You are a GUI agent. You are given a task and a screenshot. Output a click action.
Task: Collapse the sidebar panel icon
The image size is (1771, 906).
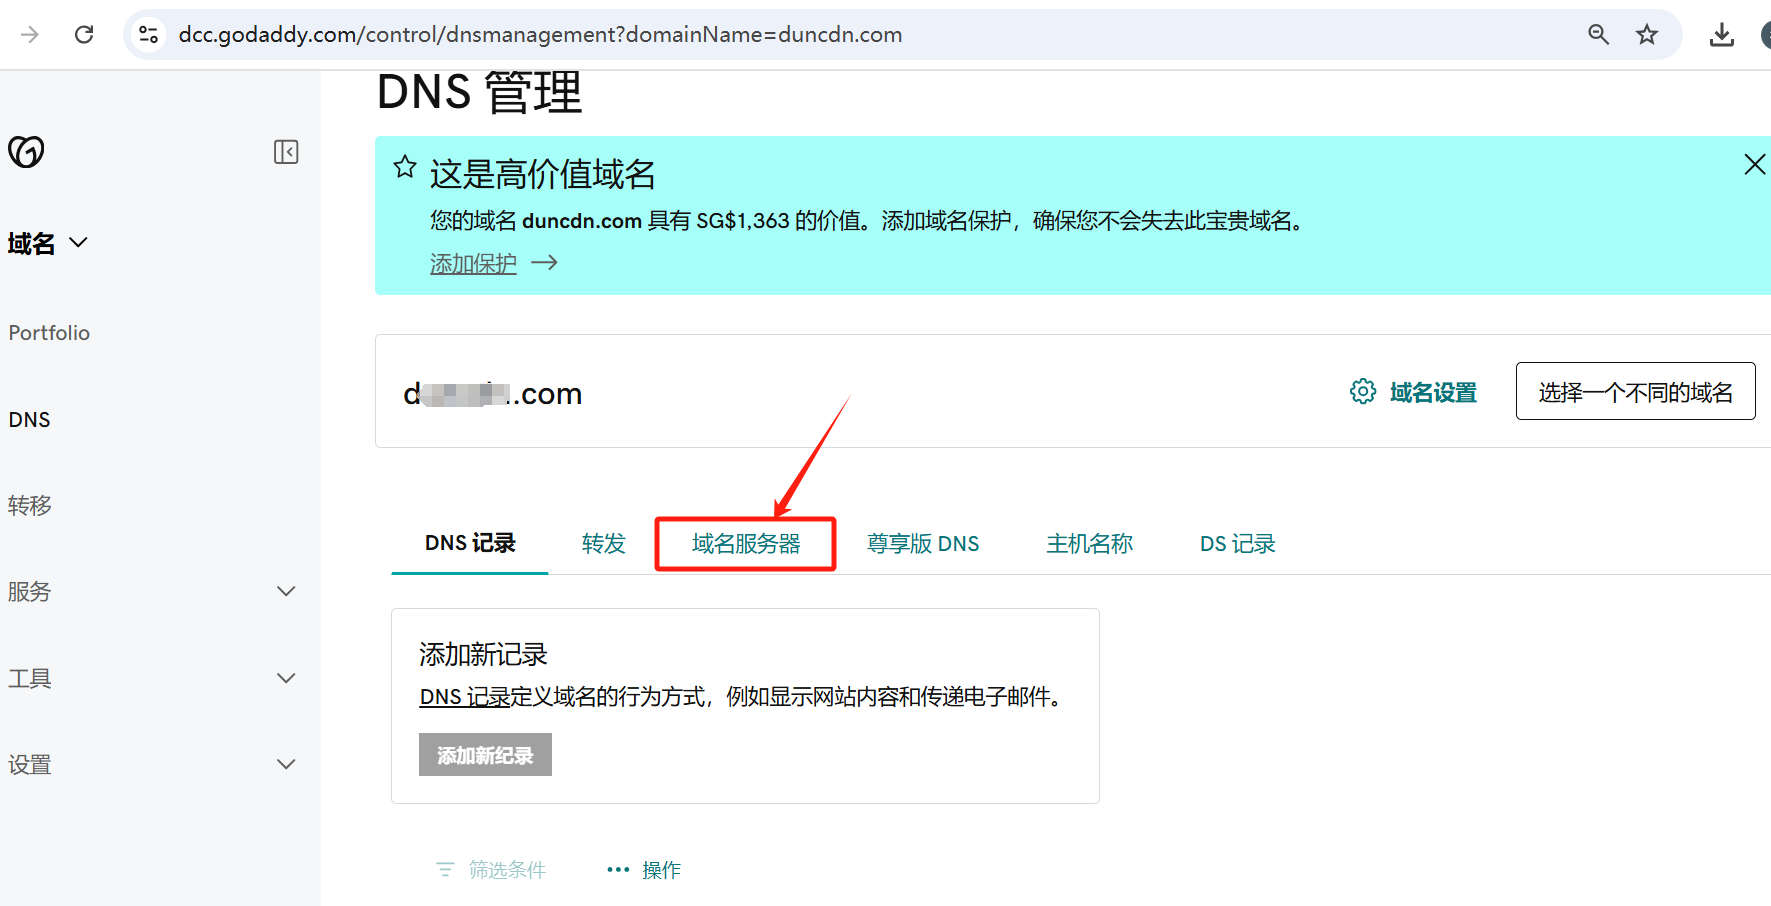[x=286, y=152]
